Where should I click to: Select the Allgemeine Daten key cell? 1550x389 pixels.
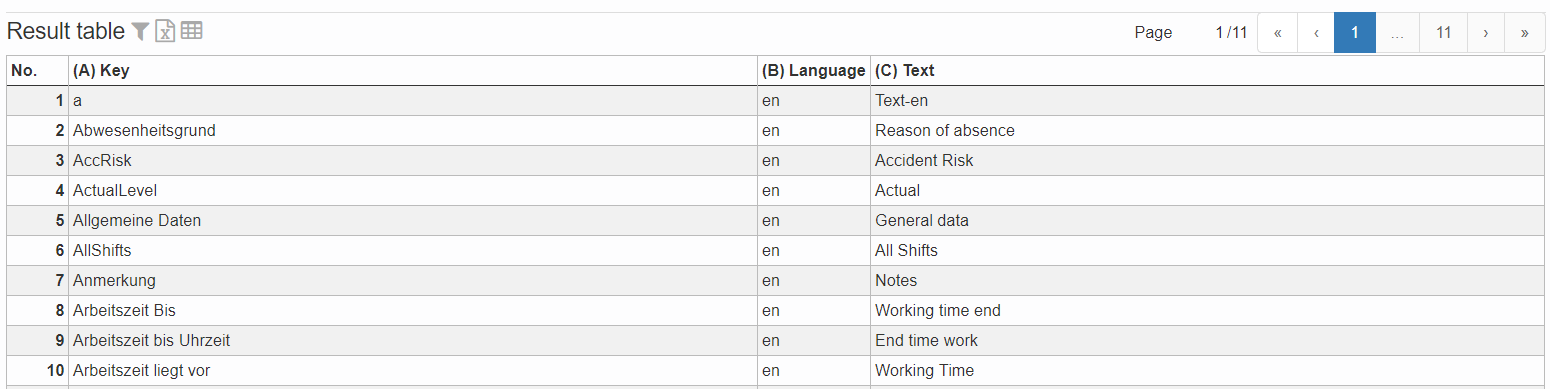coord(413,221)
